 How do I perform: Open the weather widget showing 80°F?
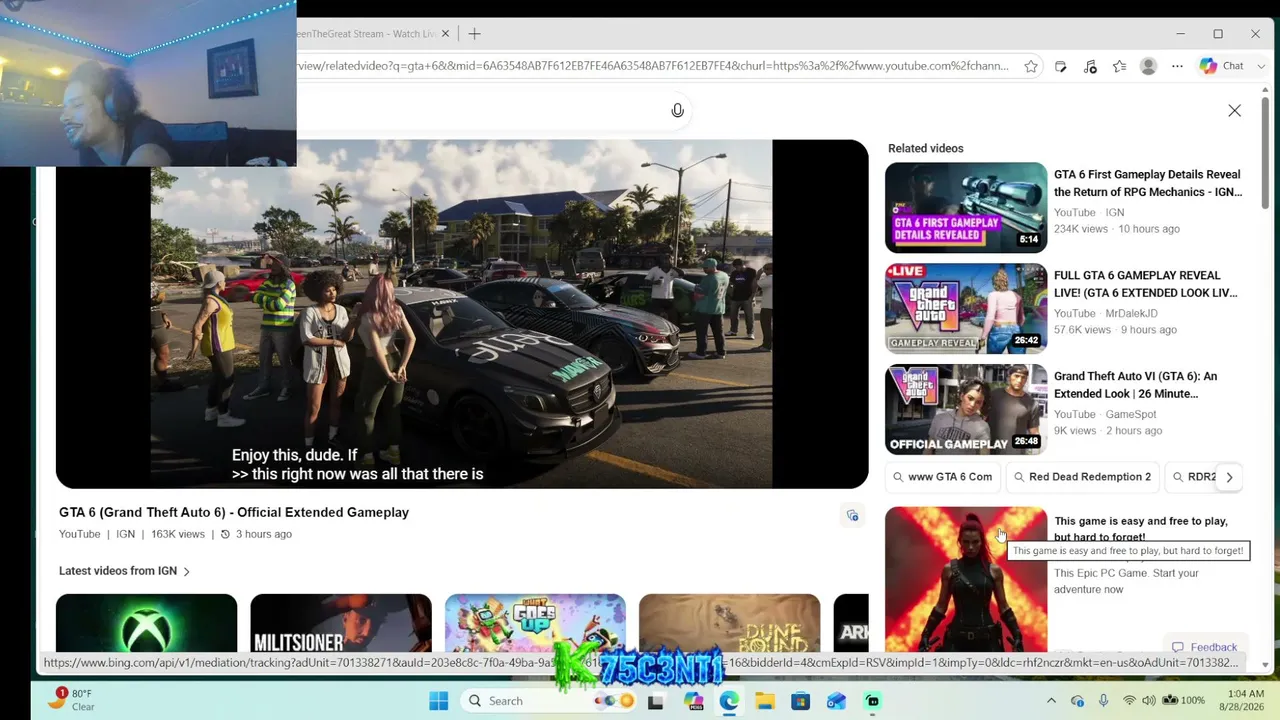point(72,700)
